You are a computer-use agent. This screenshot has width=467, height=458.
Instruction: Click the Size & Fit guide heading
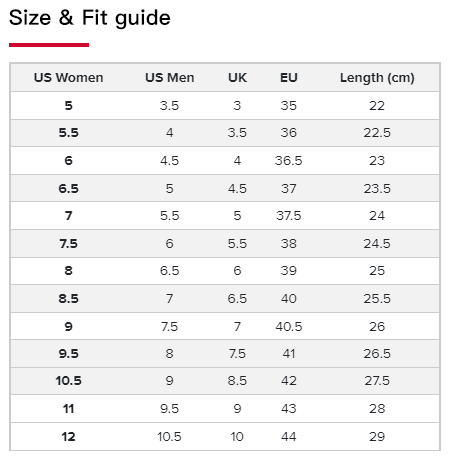(89, 18)
